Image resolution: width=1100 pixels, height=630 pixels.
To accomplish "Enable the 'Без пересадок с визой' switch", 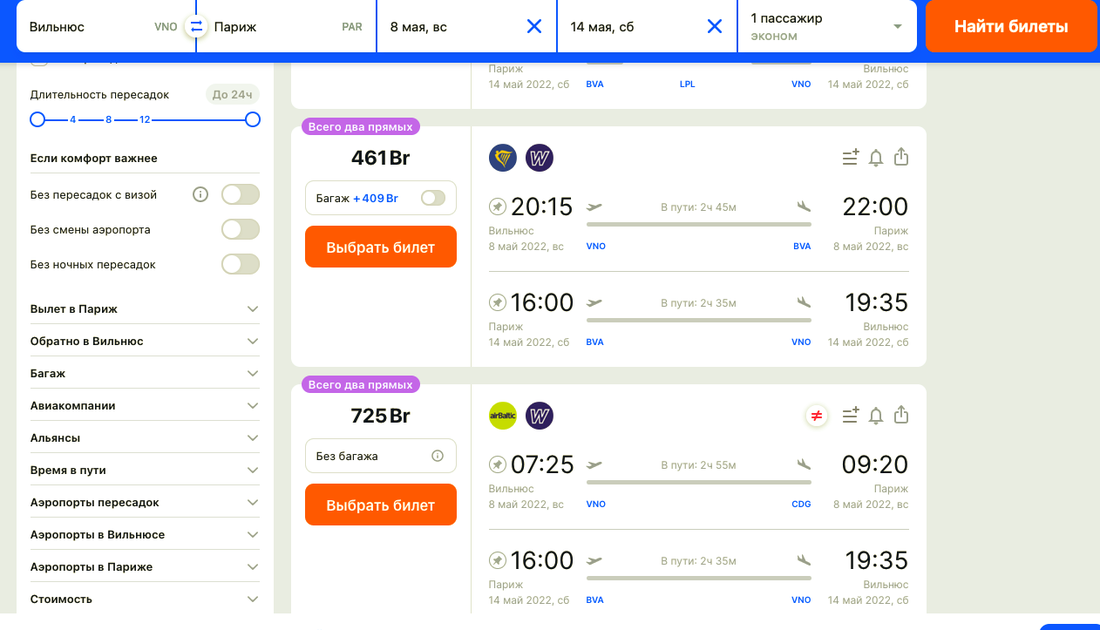I will pos(240,194).
